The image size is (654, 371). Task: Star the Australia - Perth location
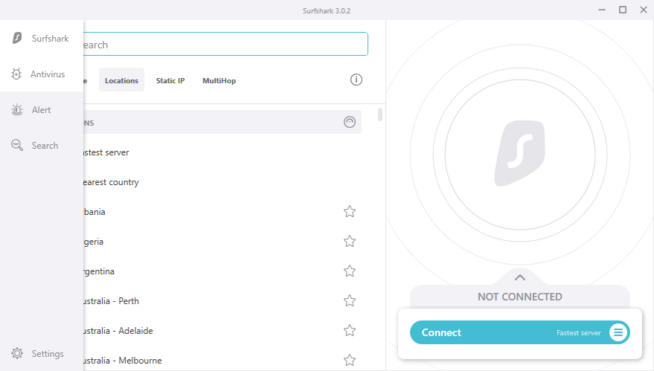click(x=350, y=301)
